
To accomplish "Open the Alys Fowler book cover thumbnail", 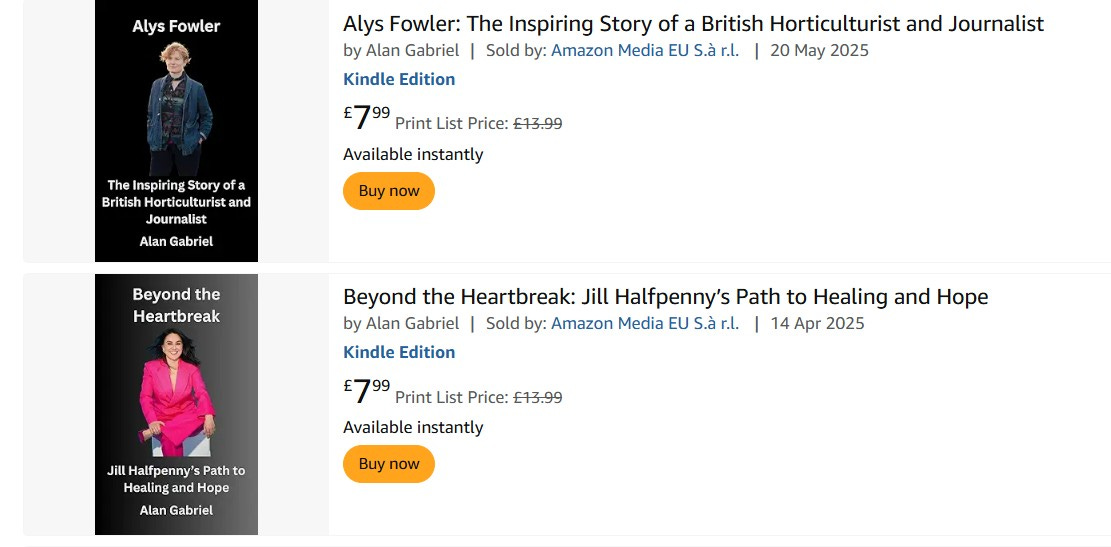I will point(176,131).
